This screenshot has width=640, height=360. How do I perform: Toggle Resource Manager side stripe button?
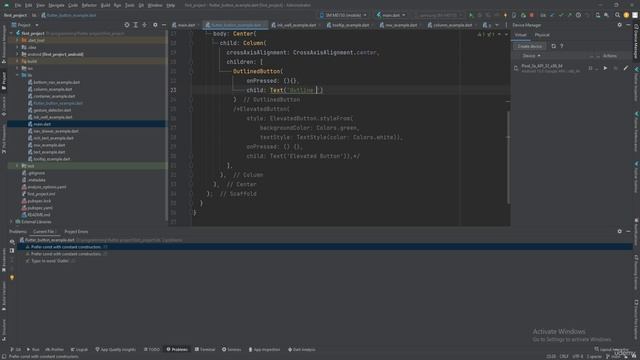coord(4,44)
